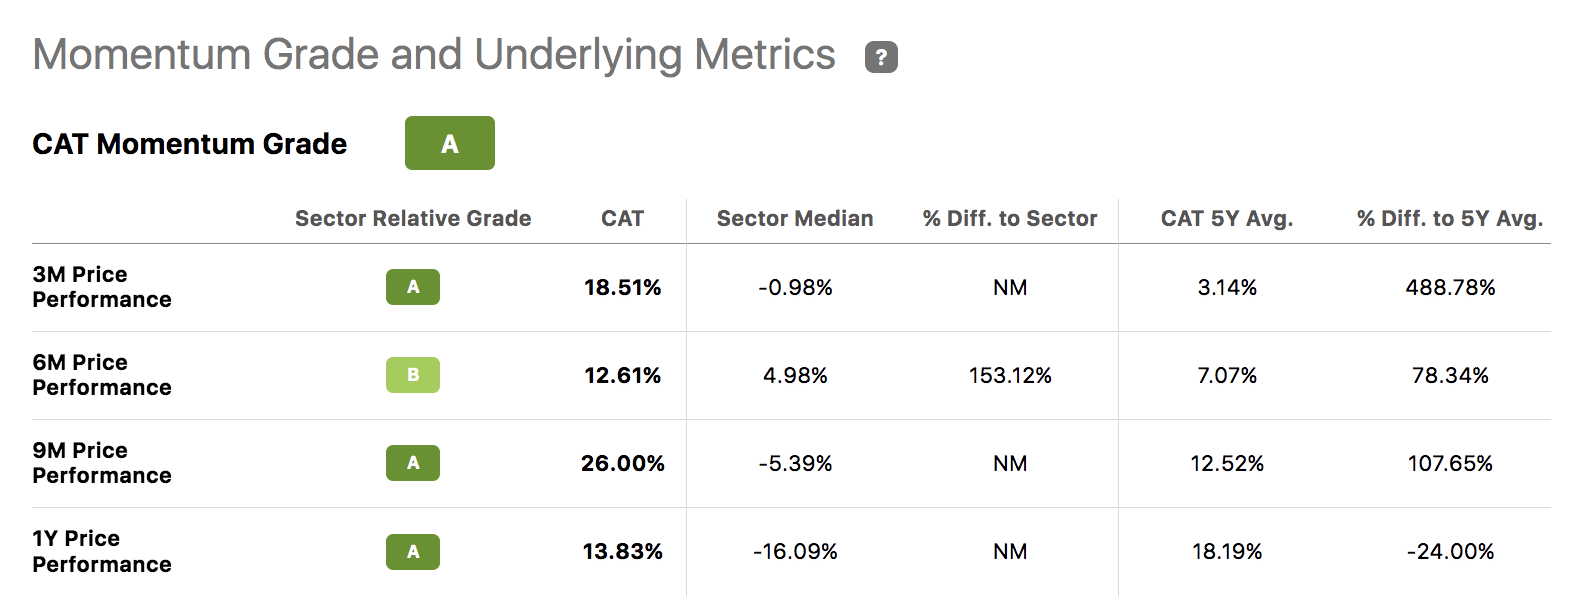Click the Momentum Grade and Underlying Metrics heading
The height and width of the screenshot is (610, 1584).
(434, 55)
